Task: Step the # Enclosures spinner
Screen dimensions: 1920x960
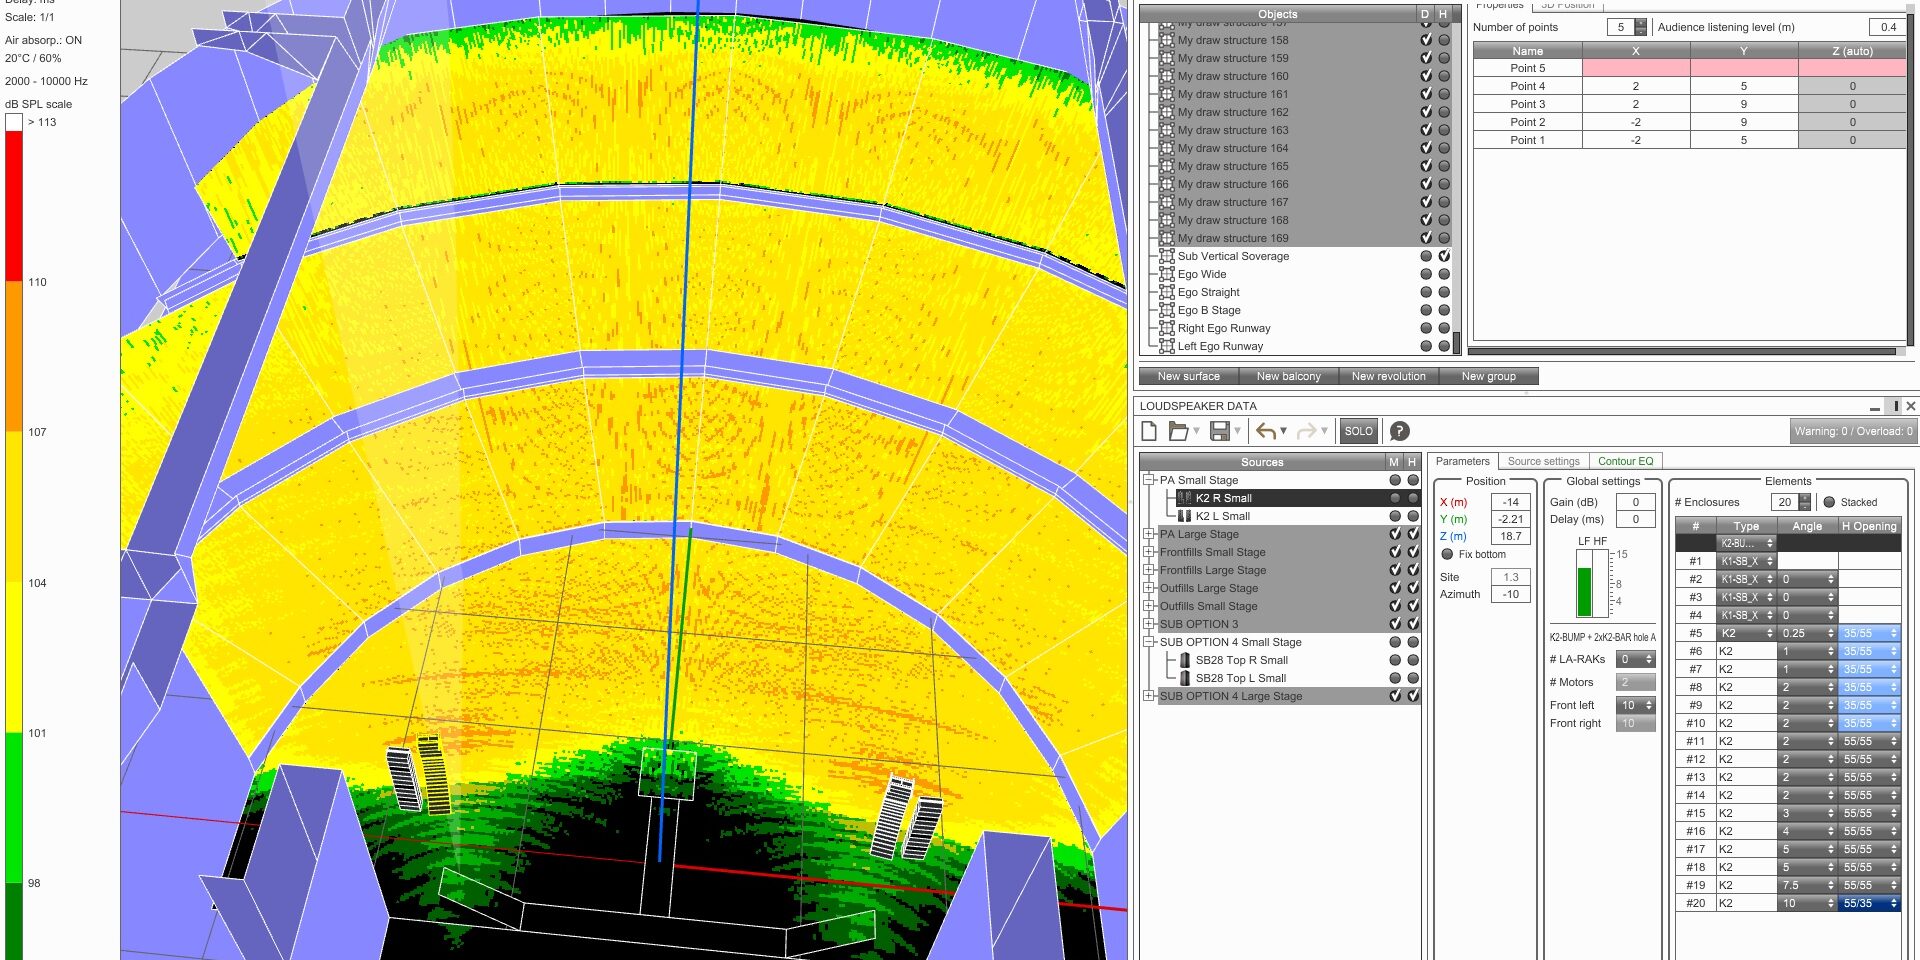Action: (x=1804, y=502)
